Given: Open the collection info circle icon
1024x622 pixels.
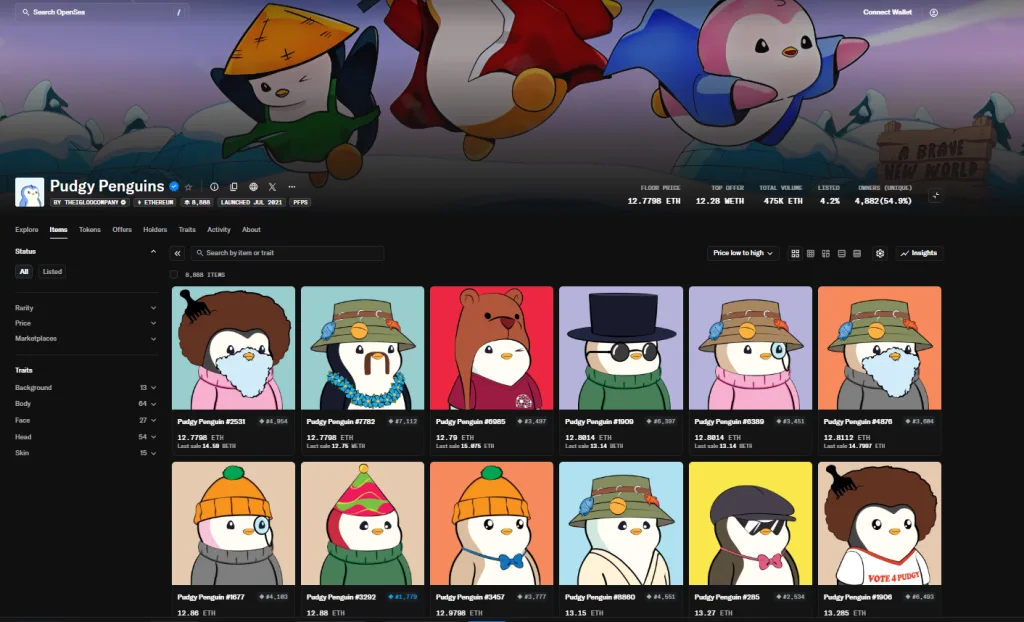Looking at the screenshot, I should click(x=214, y=187).
